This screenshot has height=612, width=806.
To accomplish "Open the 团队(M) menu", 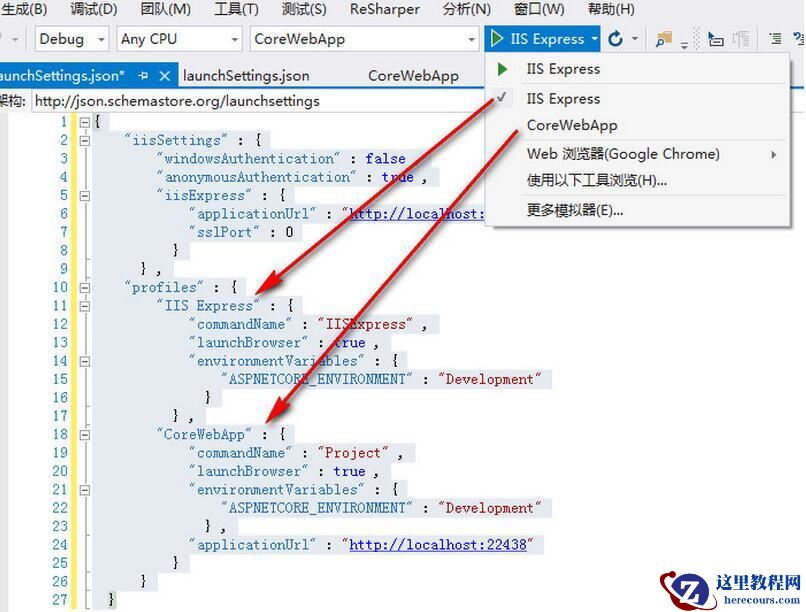I will coord(165,9).
